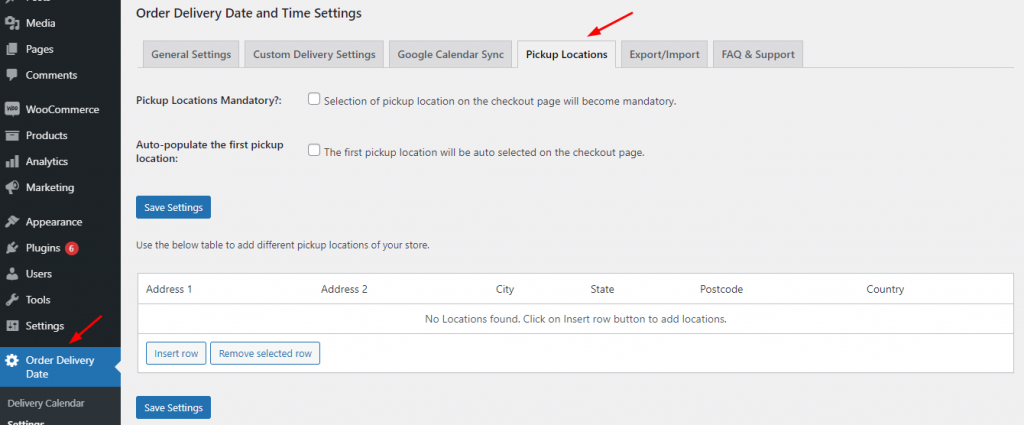This screenshot has height=425, width=1024.
Task: Open FAQ & Support tab
Action: 758,54
